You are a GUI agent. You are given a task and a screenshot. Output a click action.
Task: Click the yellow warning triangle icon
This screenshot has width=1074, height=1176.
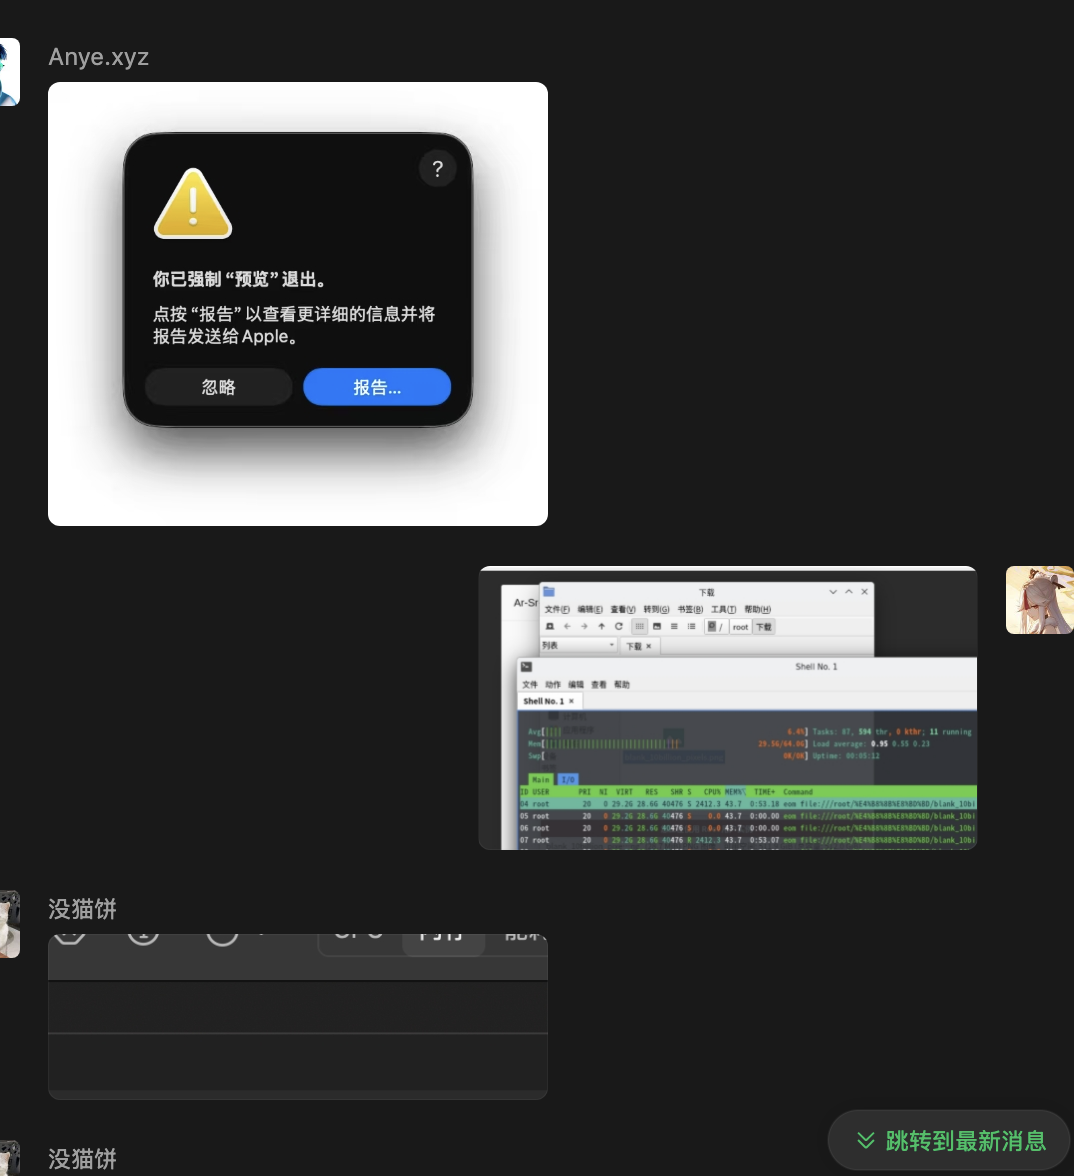193,204
